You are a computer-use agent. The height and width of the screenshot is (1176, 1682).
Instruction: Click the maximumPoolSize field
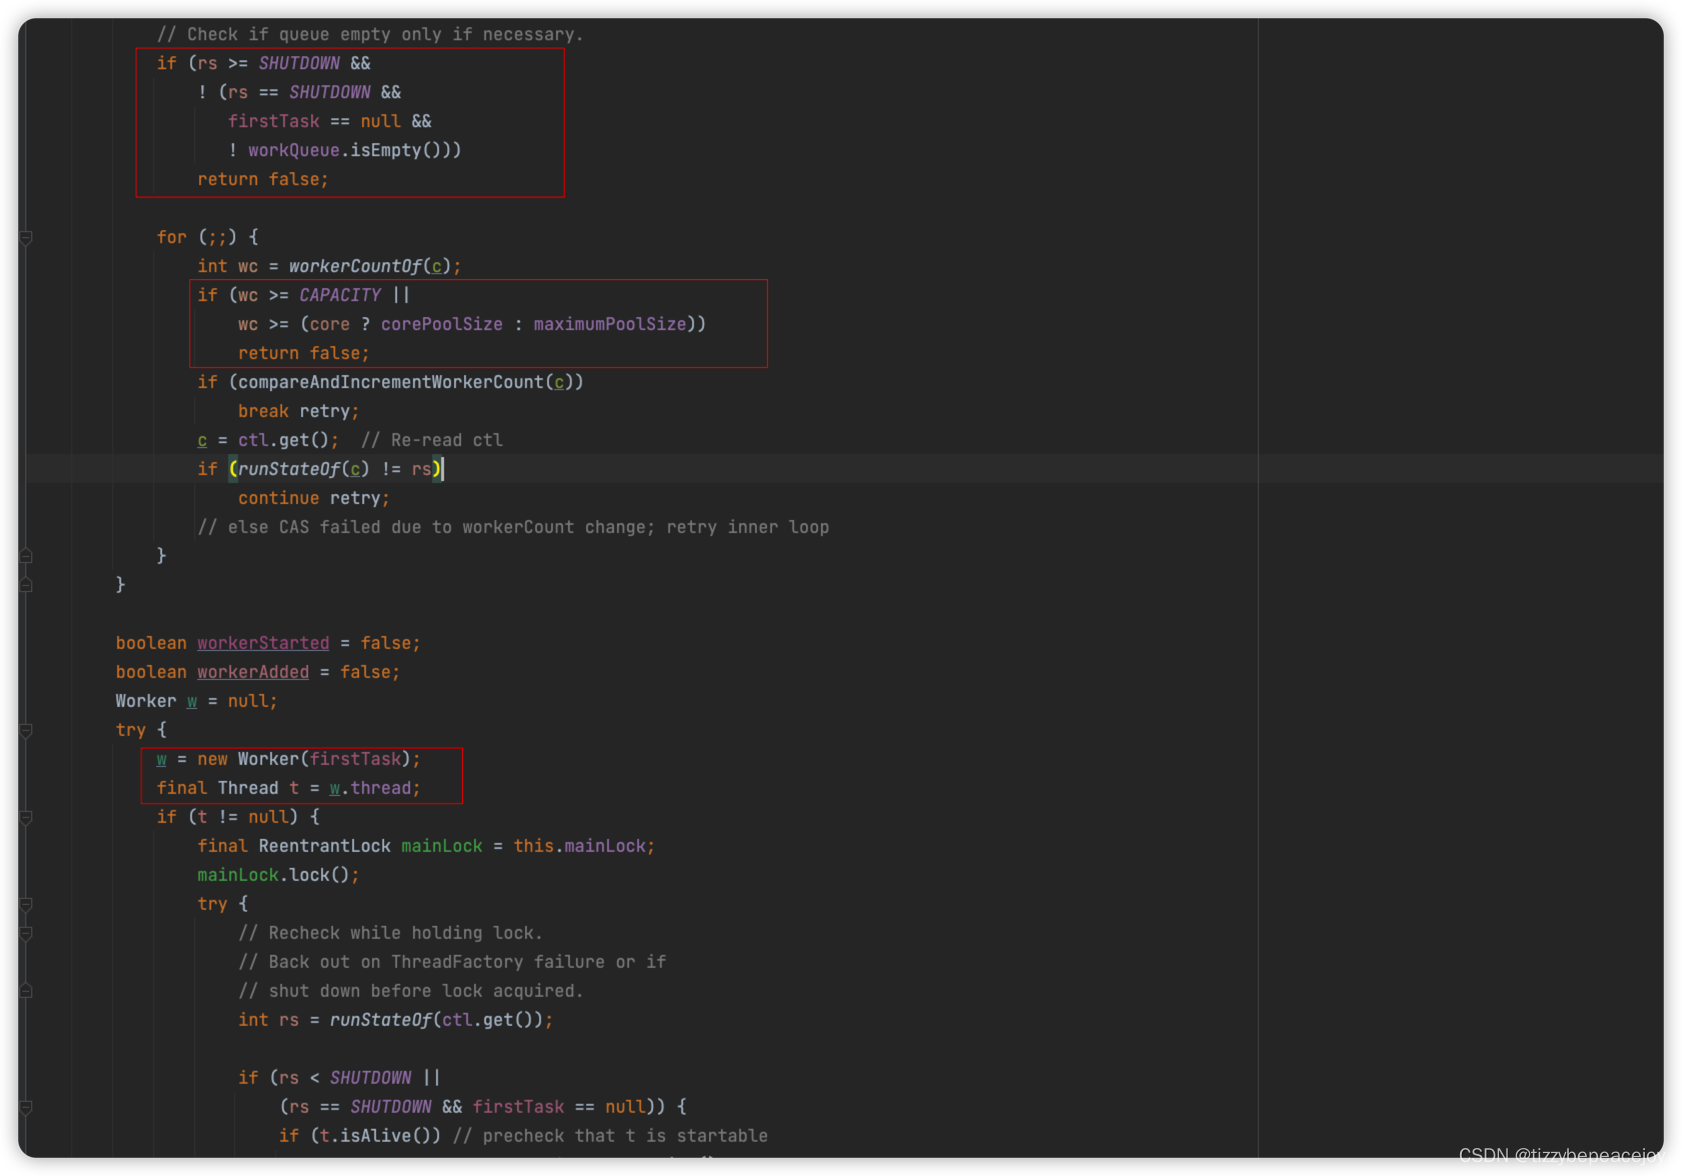pyautogui.click(x=610, y=324)
